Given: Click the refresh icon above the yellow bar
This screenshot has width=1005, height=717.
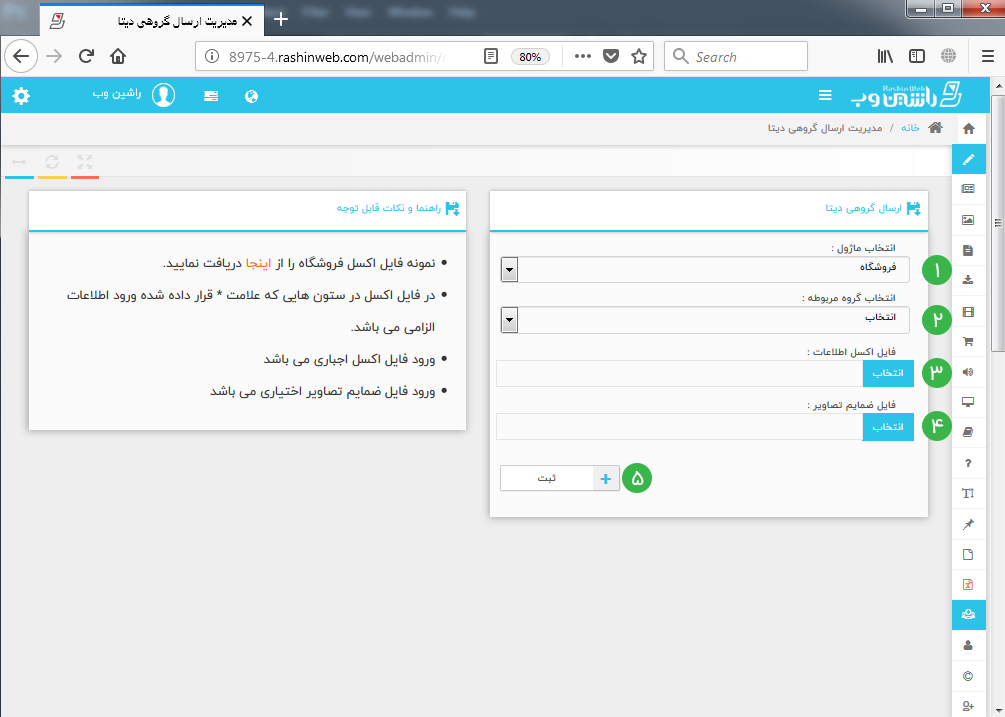Looking at the screenshot, I should click(x=52, y=162).
